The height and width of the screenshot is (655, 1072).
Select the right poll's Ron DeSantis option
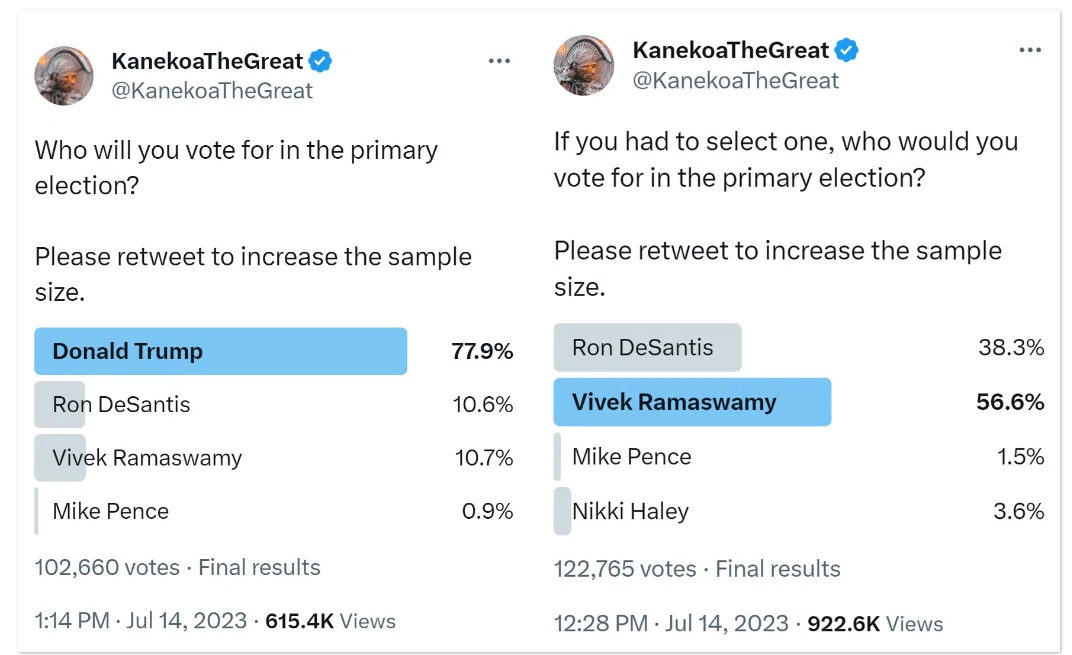tap(799, 347)
